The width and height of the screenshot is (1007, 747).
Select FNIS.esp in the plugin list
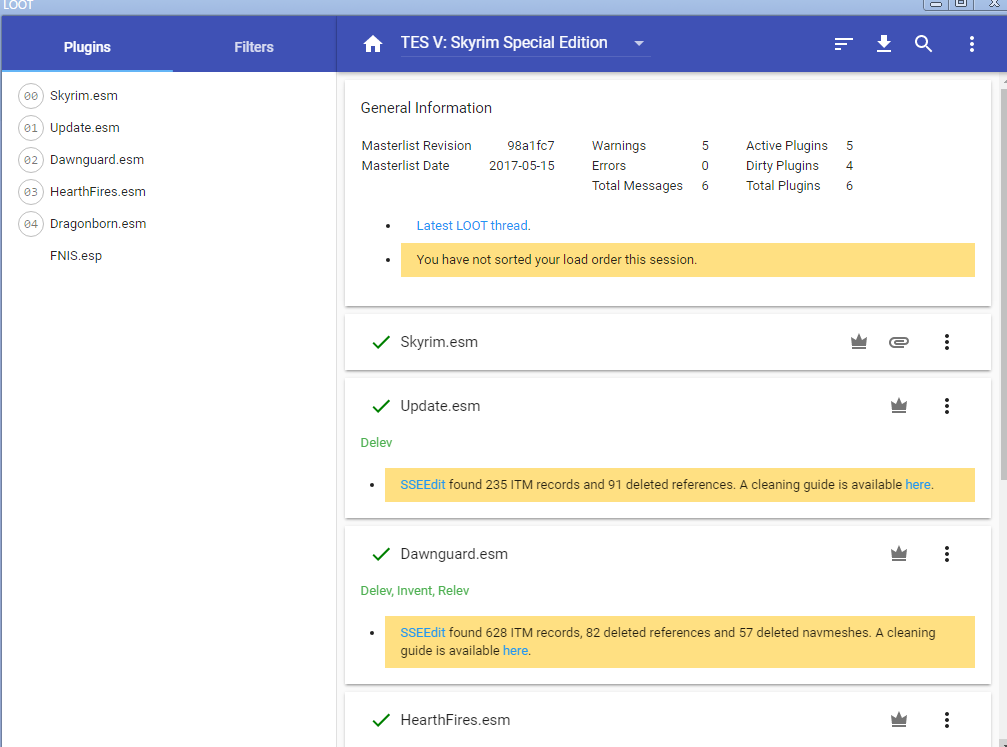point(76,256)
